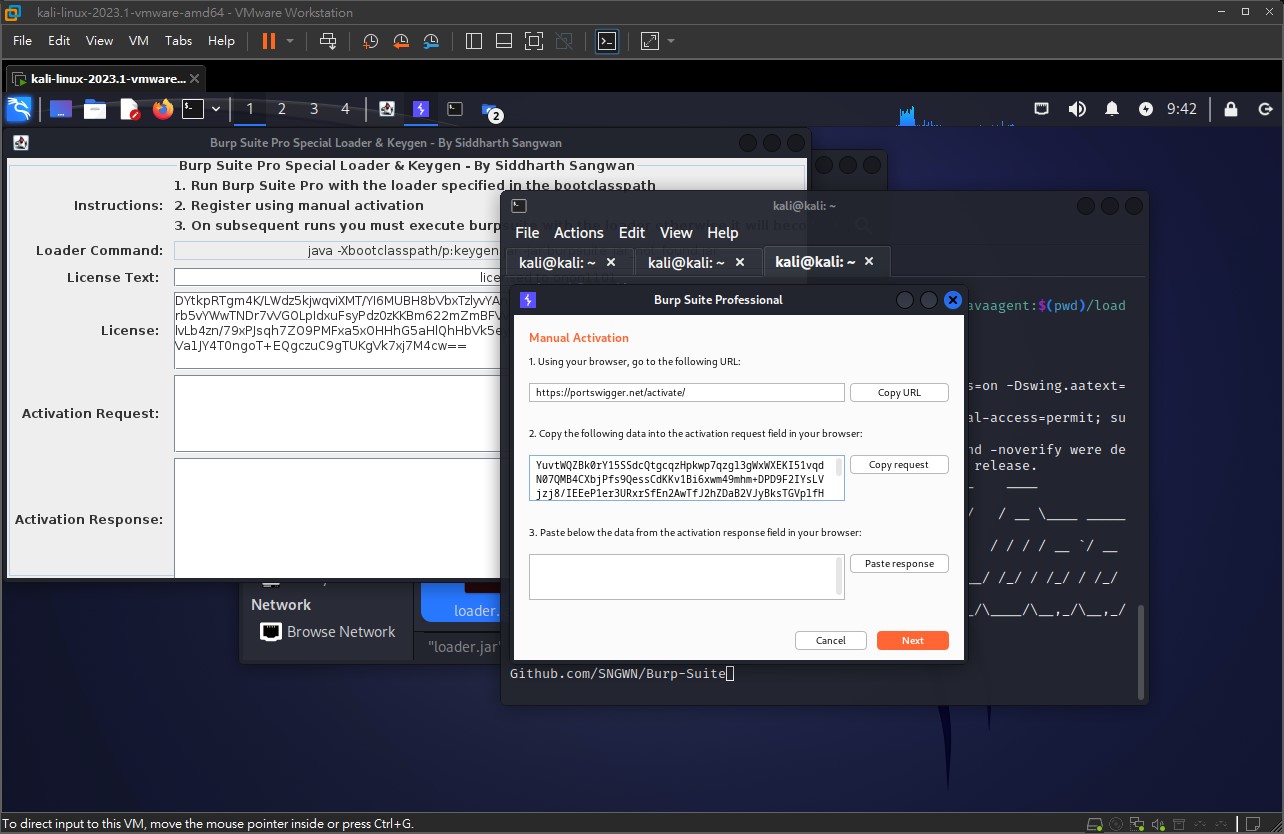Screen dimensions: 1284x834
Task: Expand the VMware pause button dropdown
Action: pyautogui.click(x=290, y=41)
